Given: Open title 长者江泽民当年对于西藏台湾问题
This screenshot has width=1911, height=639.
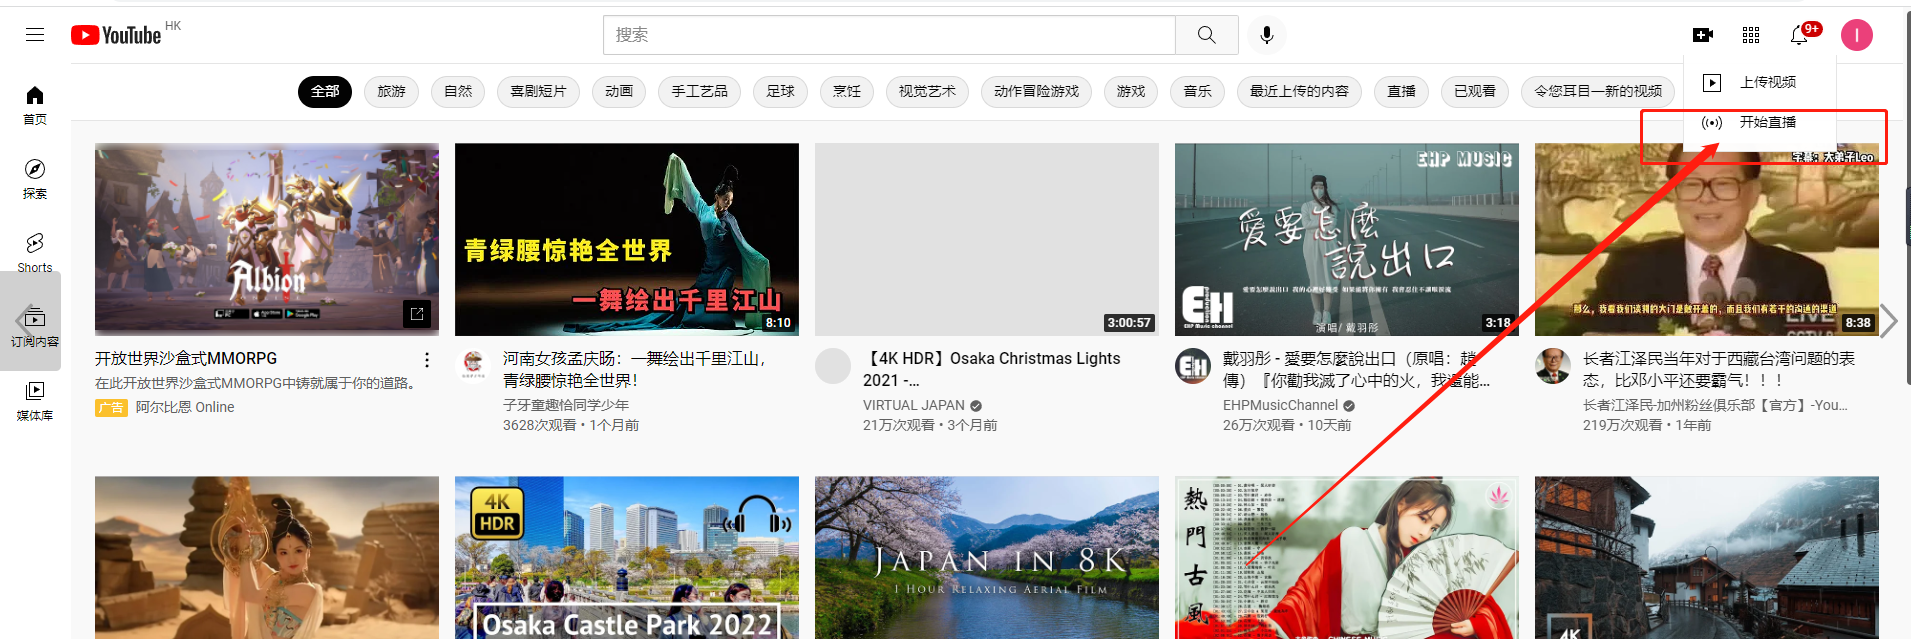Looking at the screenshot, I should [x=1719, y=369].
